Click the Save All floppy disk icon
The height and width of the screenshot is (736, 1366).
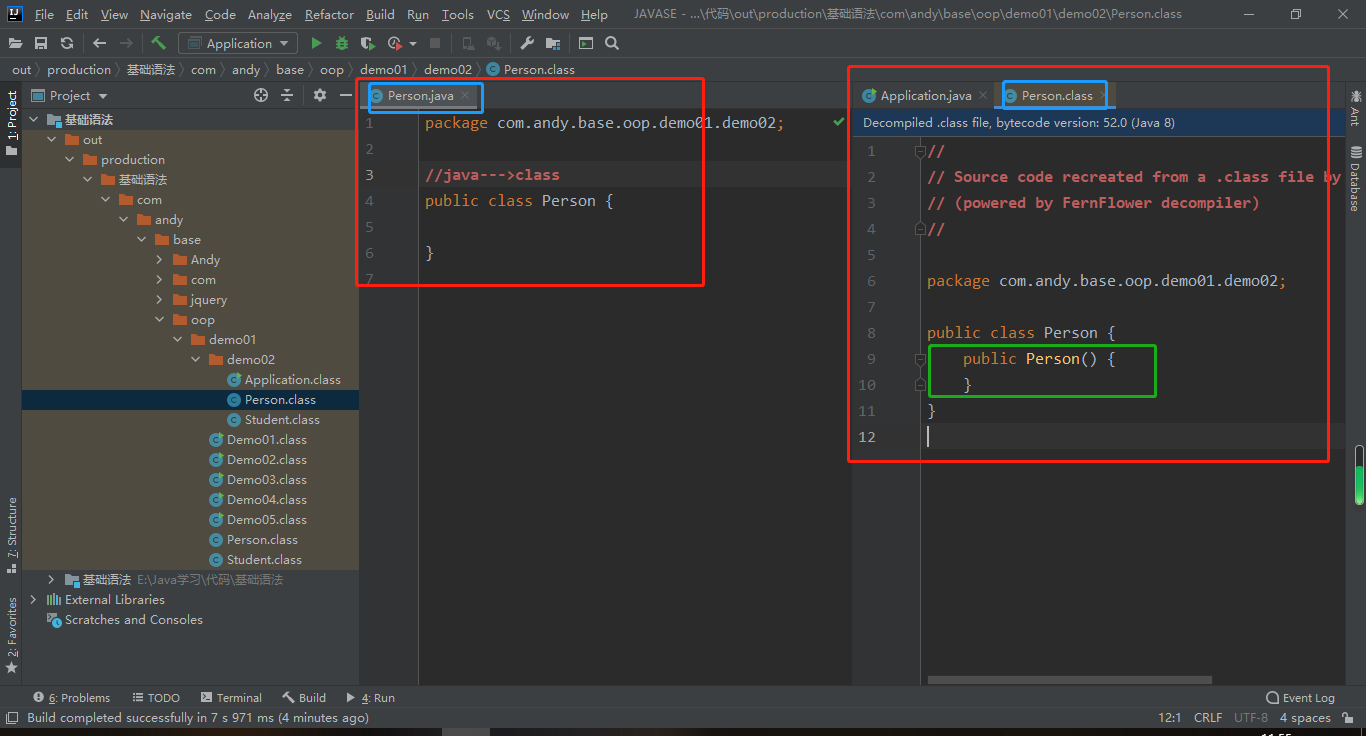(x=41, y=43)
